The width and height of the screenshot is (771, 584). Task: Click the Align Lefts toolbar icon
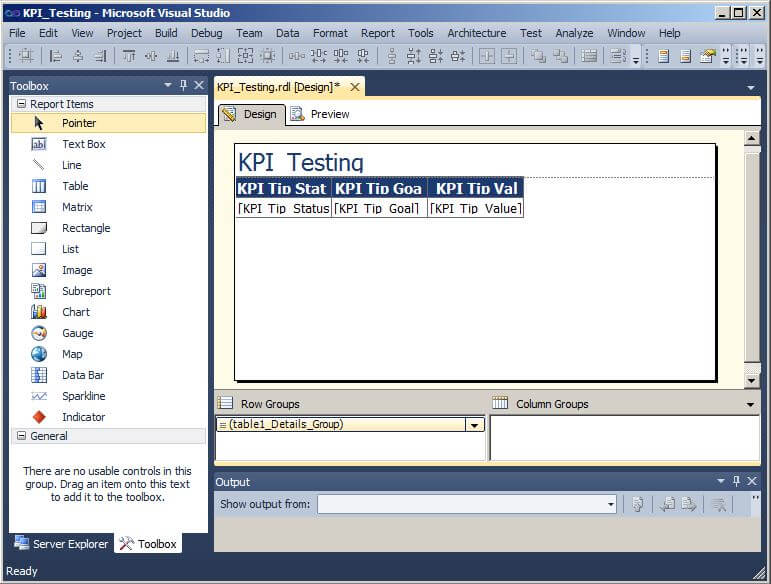tap(56, 56)
